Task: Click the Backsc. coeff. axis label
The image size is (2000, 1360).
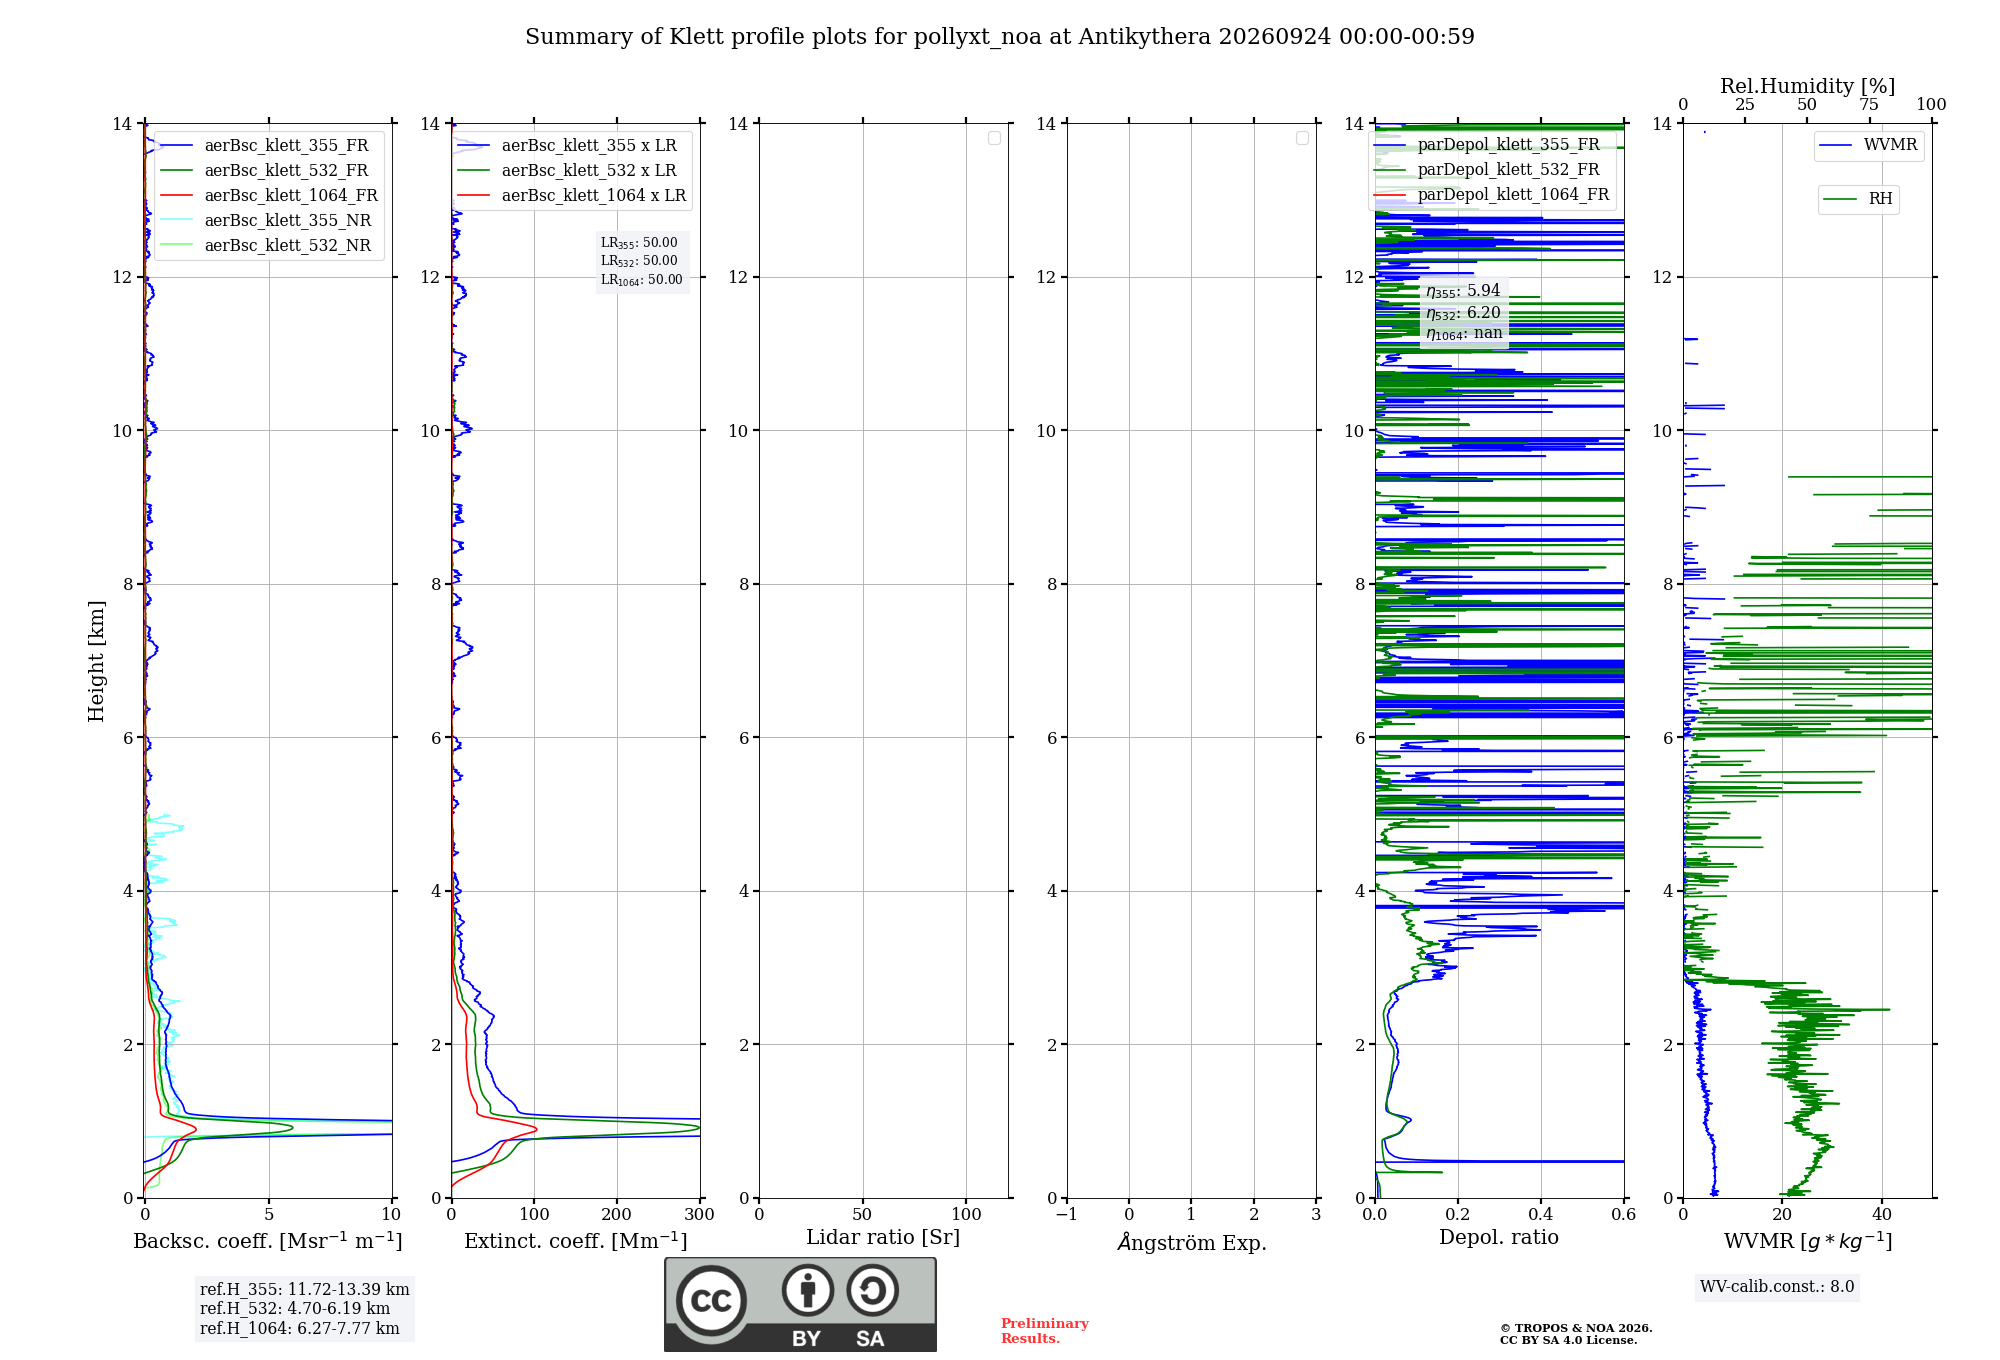Action: pyautogui.click(x=268, y=1241)
